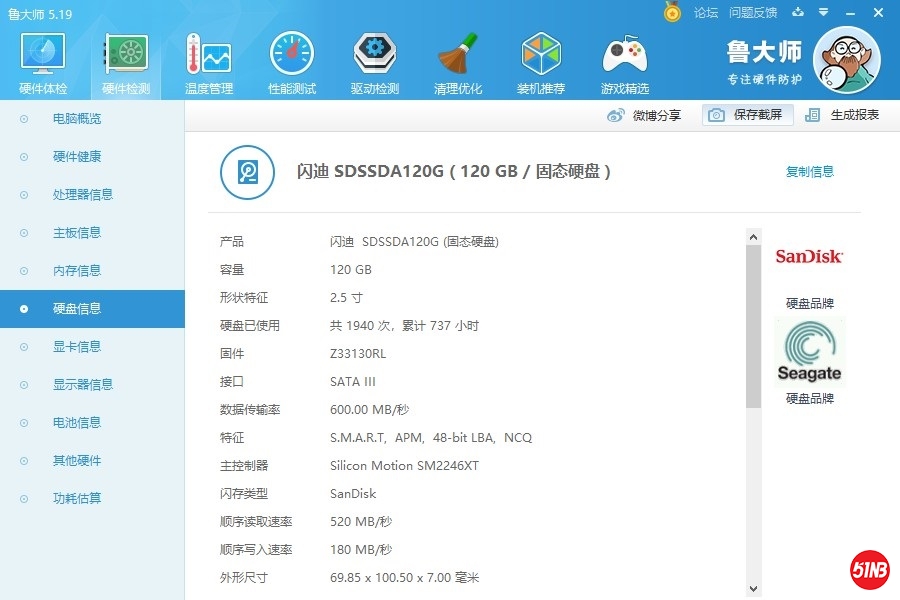
Task: Click the report icon for 生成报表
Action: click(x=812, y=115)
